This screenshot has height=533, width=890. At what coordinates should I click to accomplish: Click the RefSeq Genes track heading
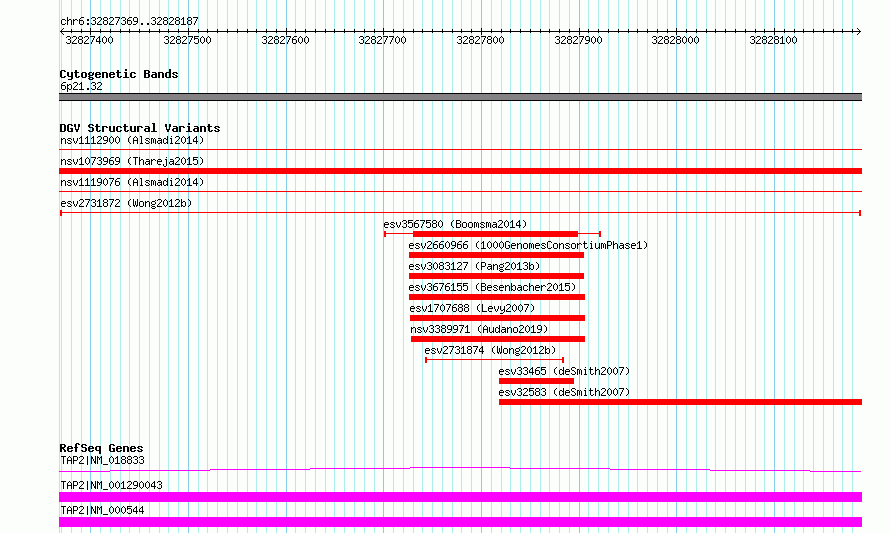(x=101, y=448)
